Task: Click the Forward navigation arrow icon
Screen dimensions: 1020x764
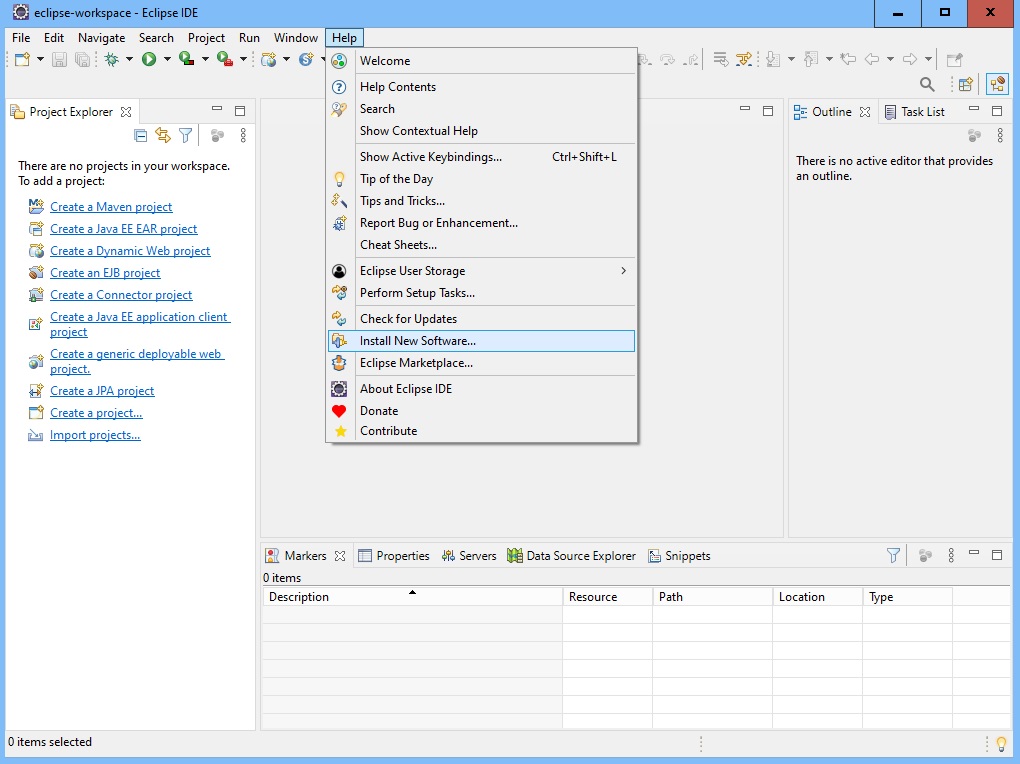Action: pos(909,59)
